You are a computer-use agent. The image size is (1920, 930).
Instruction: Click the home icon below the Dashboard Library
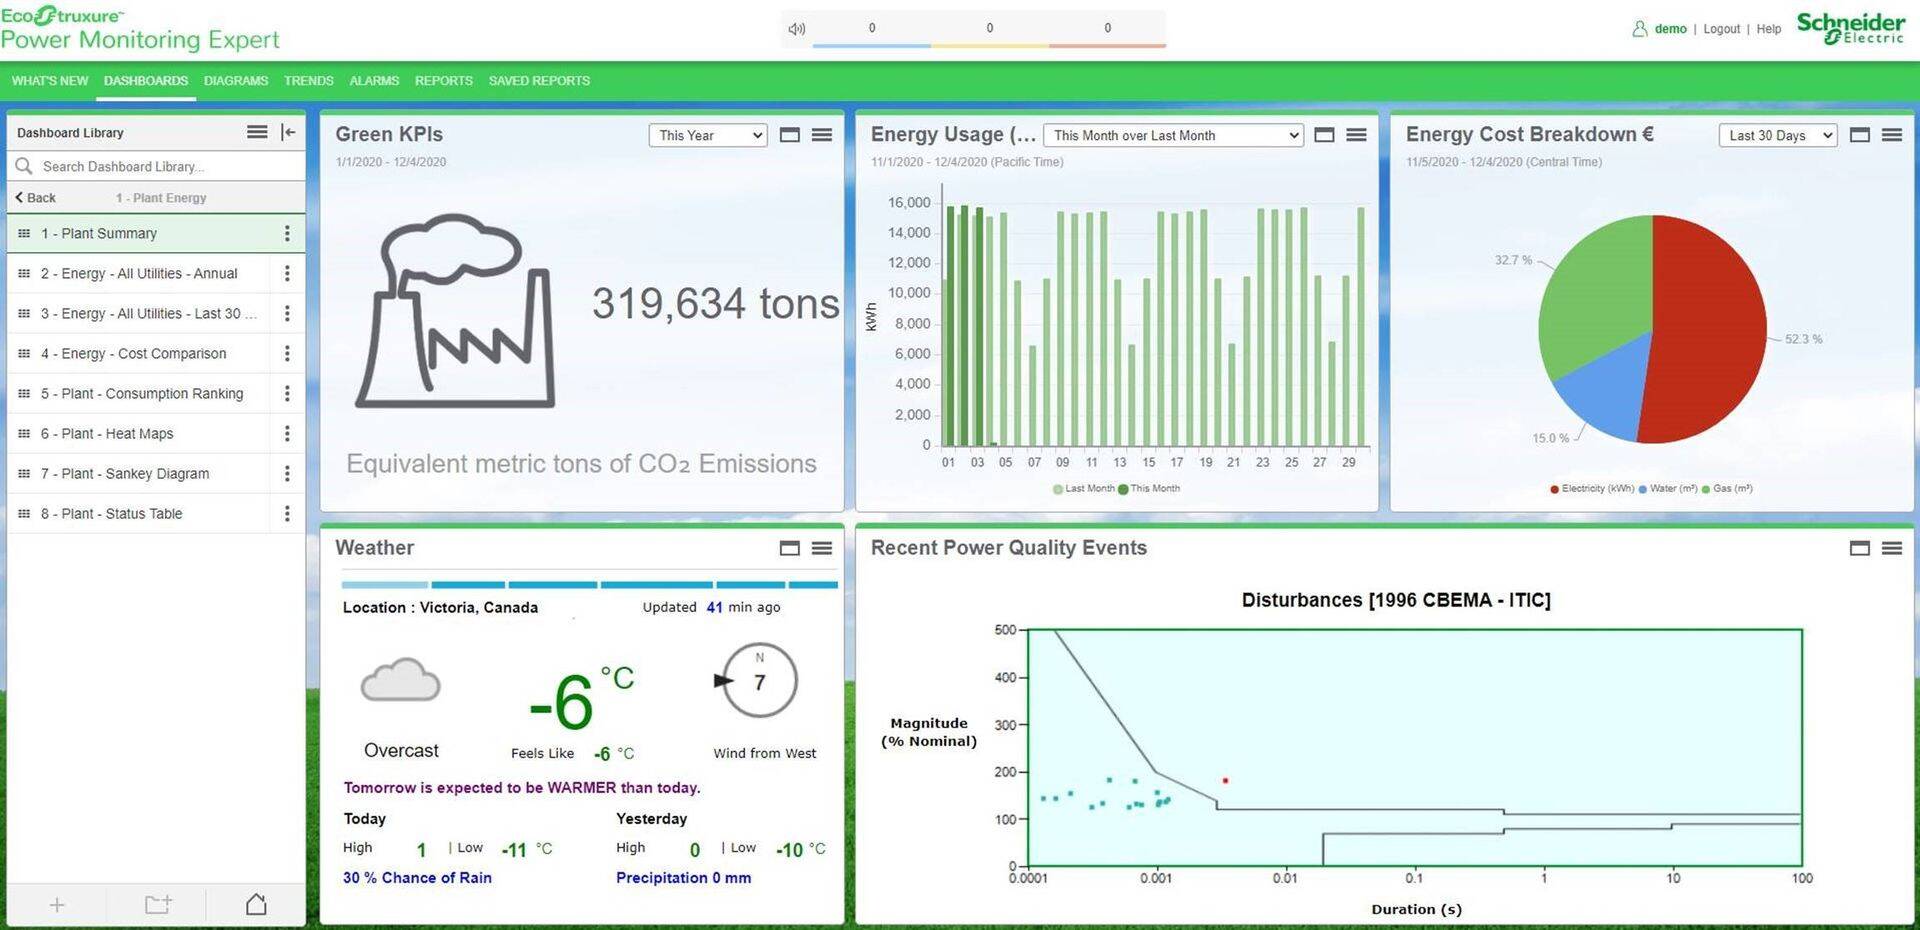255,904
